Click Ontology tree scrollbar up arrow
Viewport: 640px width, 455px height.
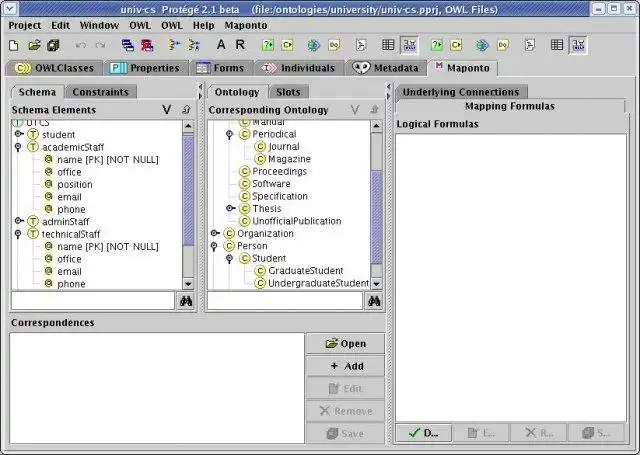376,126
